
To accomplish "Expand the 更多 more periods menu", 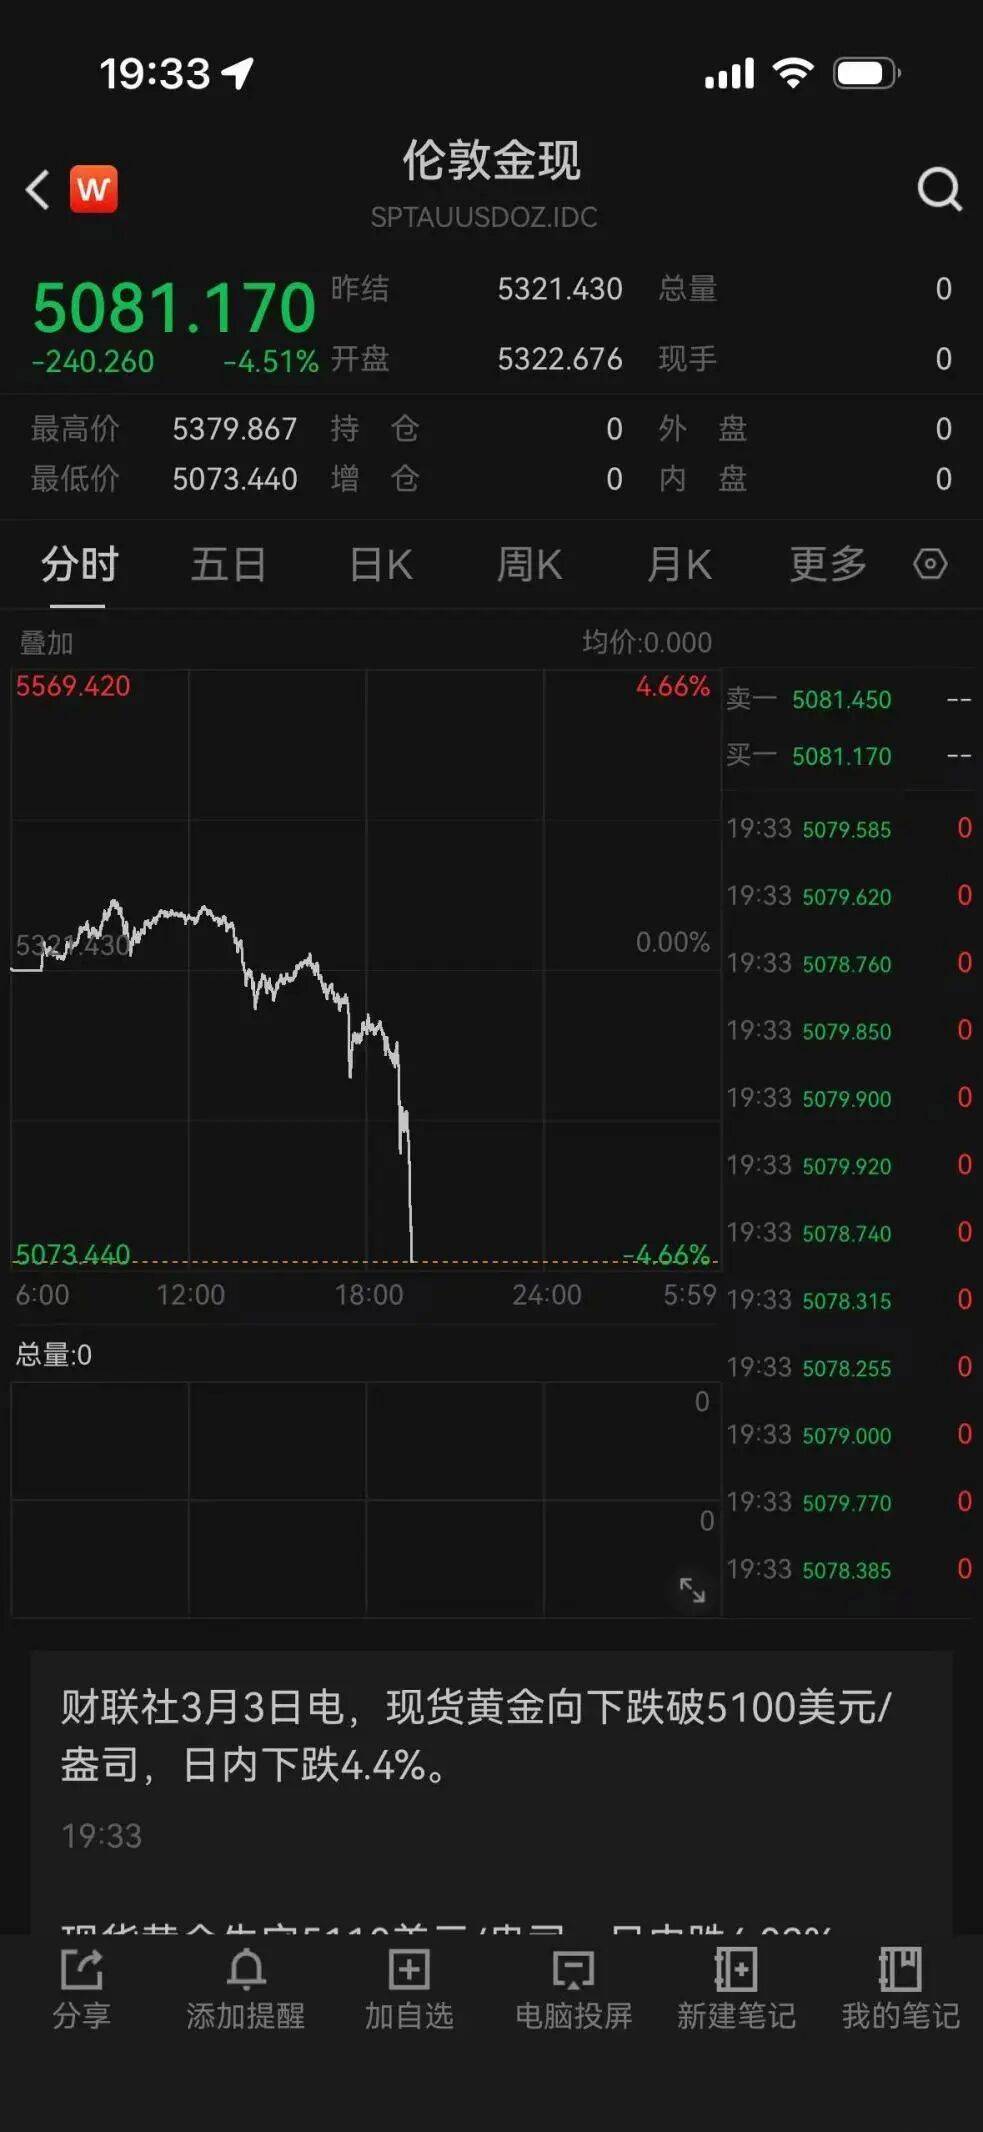I will (828, 565).
